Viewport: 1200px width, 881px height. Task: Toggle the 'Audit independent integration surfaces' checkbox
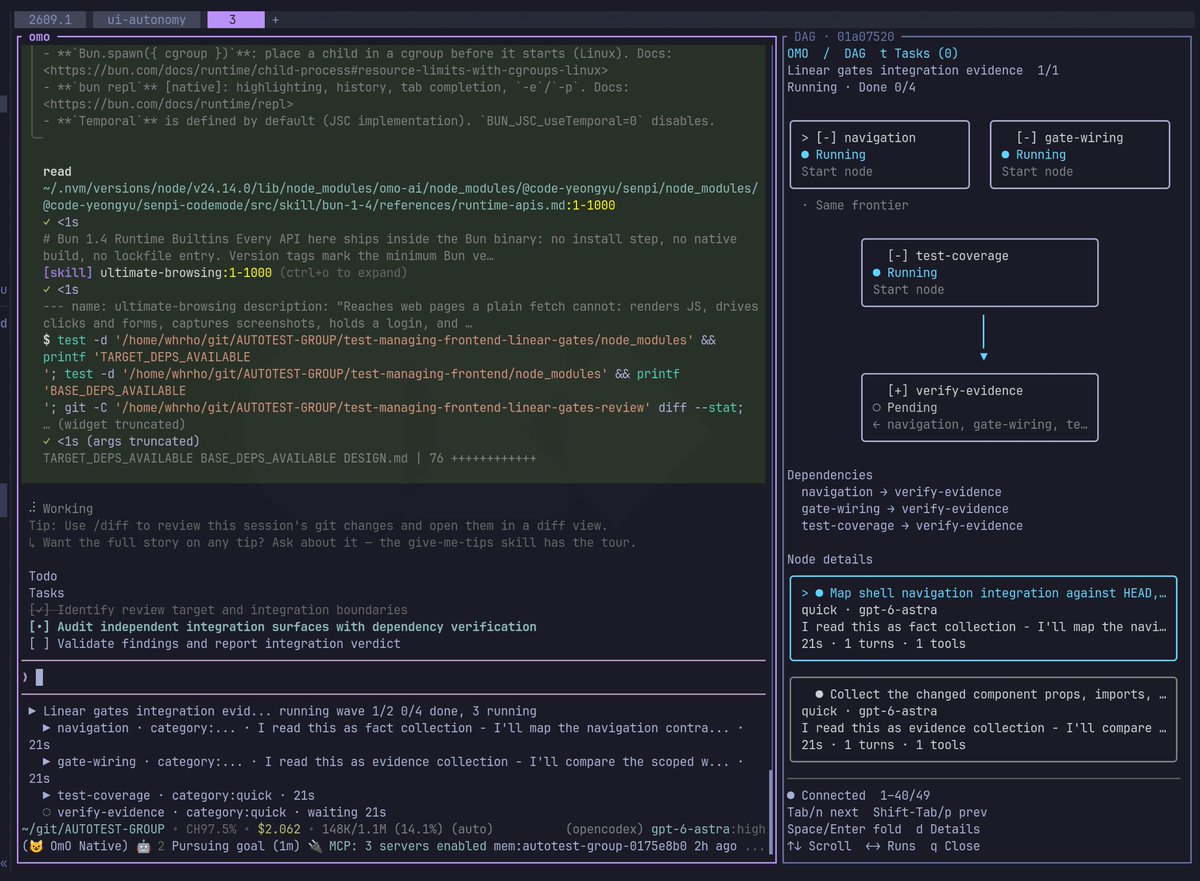(38, 627)
